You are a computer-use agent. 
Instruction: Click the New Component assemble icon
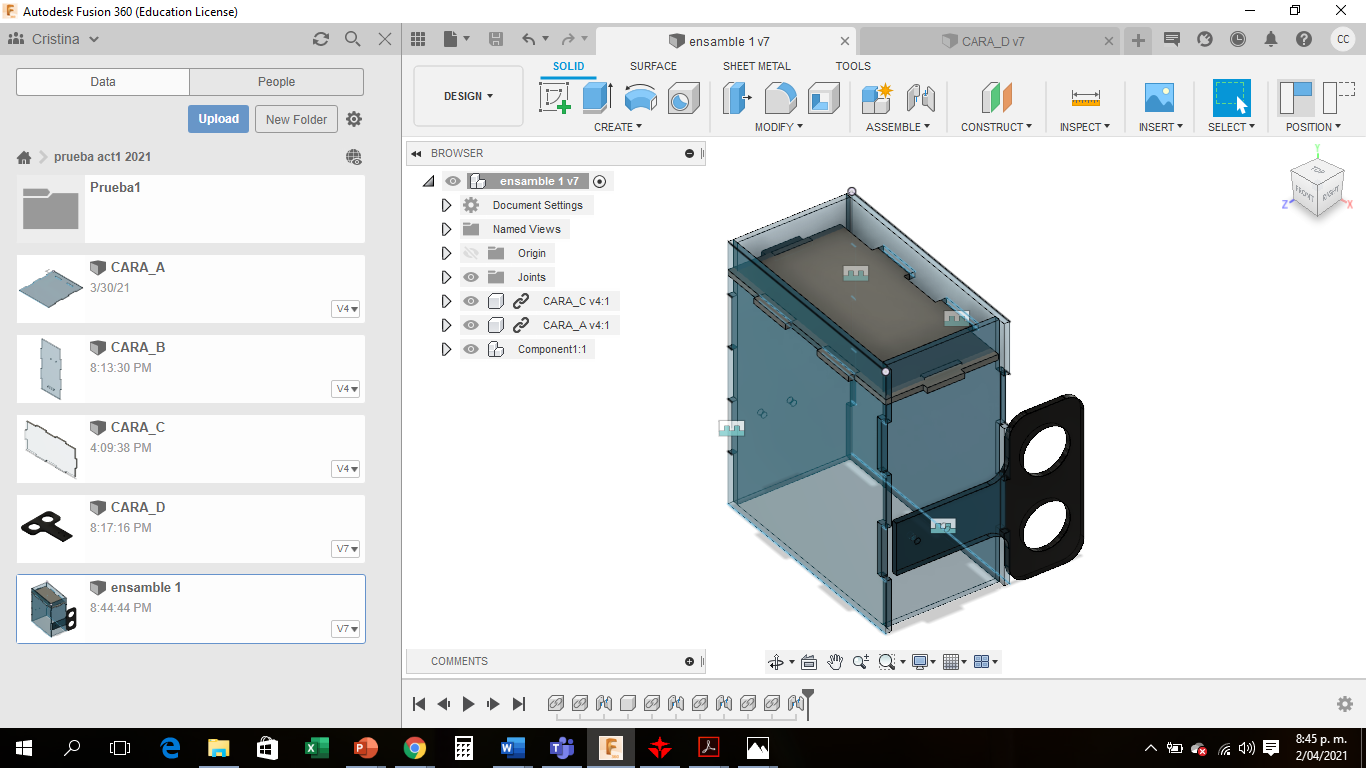point(876,98)
